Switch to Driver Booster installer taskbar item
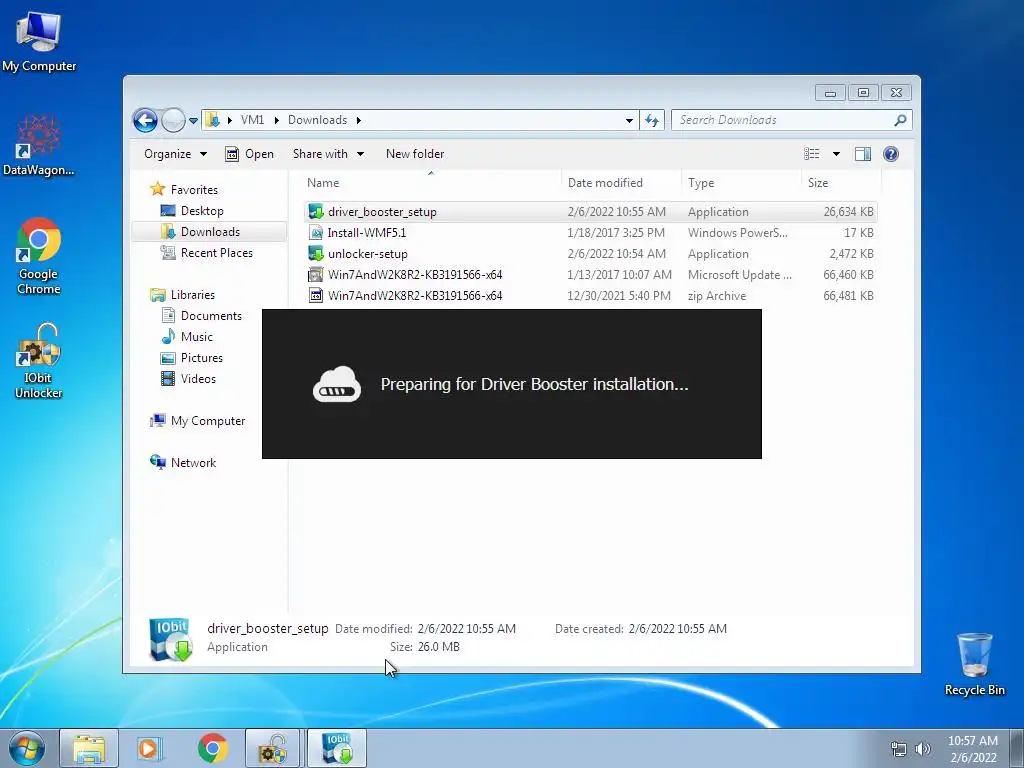 pyautogui.click(x=337, y=748)
